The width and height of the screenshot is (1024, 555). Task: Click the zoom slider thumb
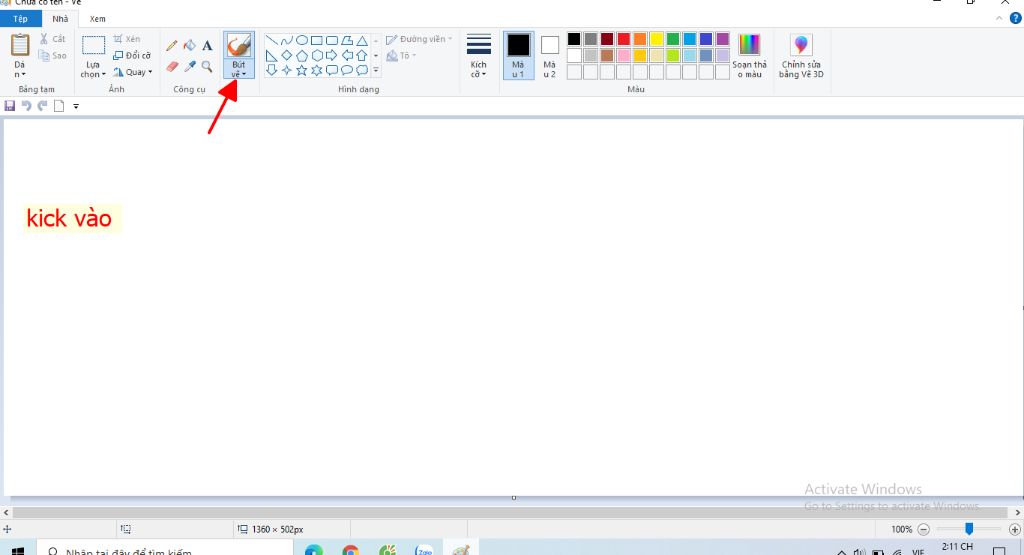coord(969,529)
